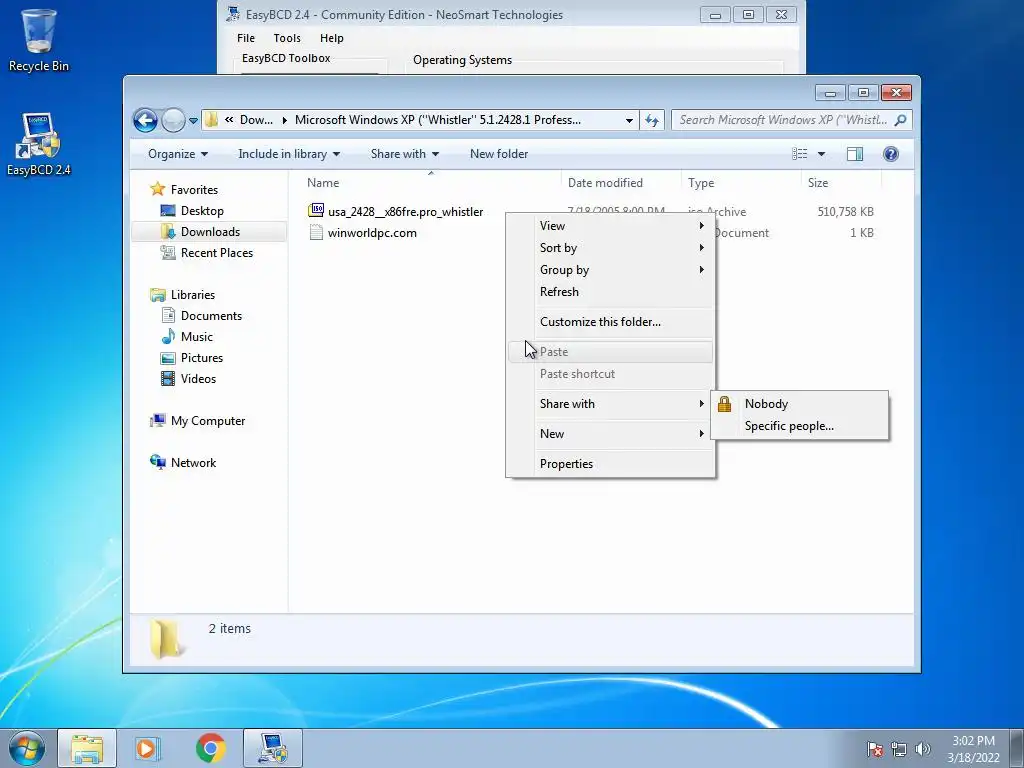
Task: Open the Organize menu
Action: (x=178, y=154)
